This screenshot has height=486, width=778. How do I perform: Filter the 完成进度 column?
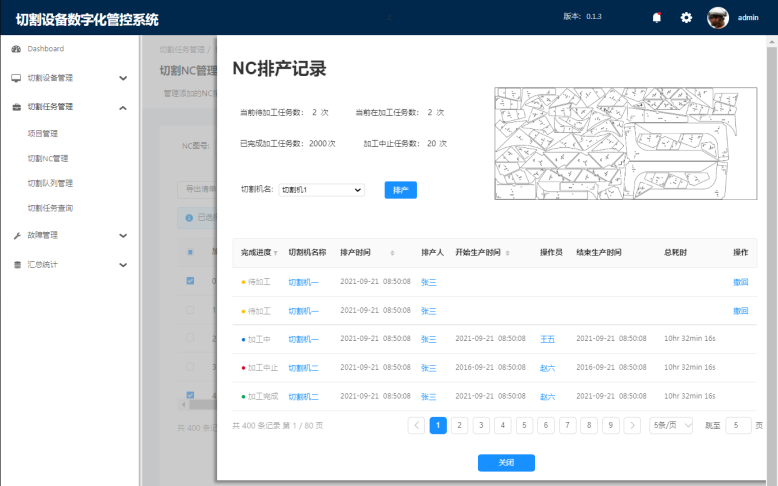[x=275, y=253]
